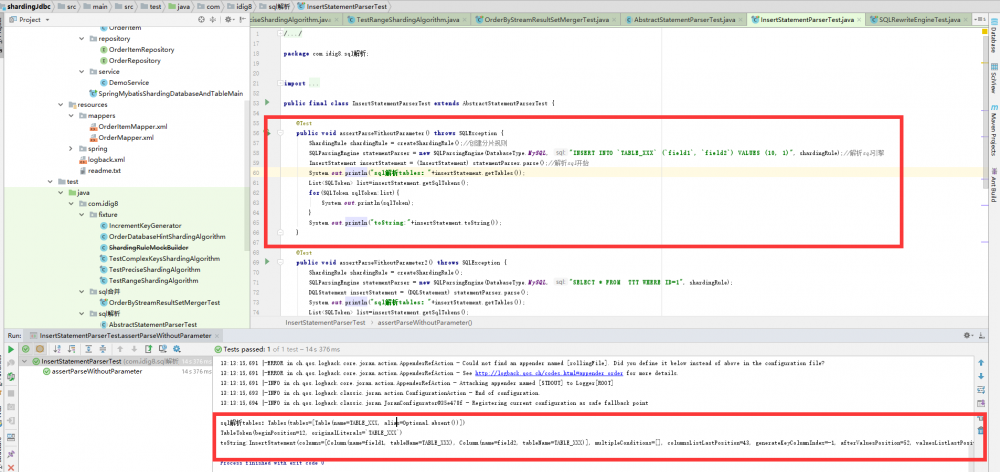Click the scroll-from-source target icon in Project panel
Viewport: 1000px width, 472px height.
[199, 19]
